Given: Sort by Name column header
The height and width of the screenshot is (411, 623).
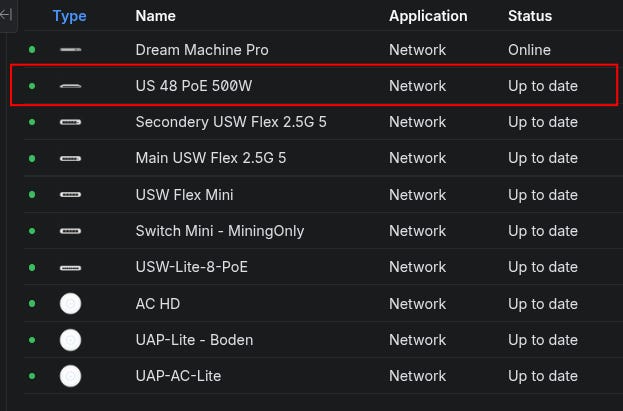Looking at the screenshot, I should click(x=155, y=16).
